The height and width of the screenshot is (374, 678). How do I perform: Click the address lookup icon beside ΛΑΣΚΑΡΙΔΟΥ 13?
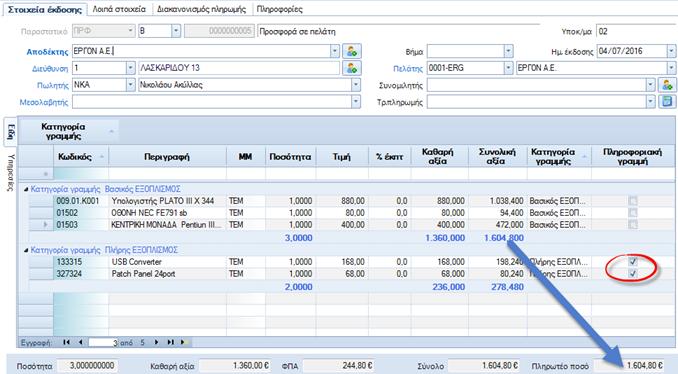(352, 68)
